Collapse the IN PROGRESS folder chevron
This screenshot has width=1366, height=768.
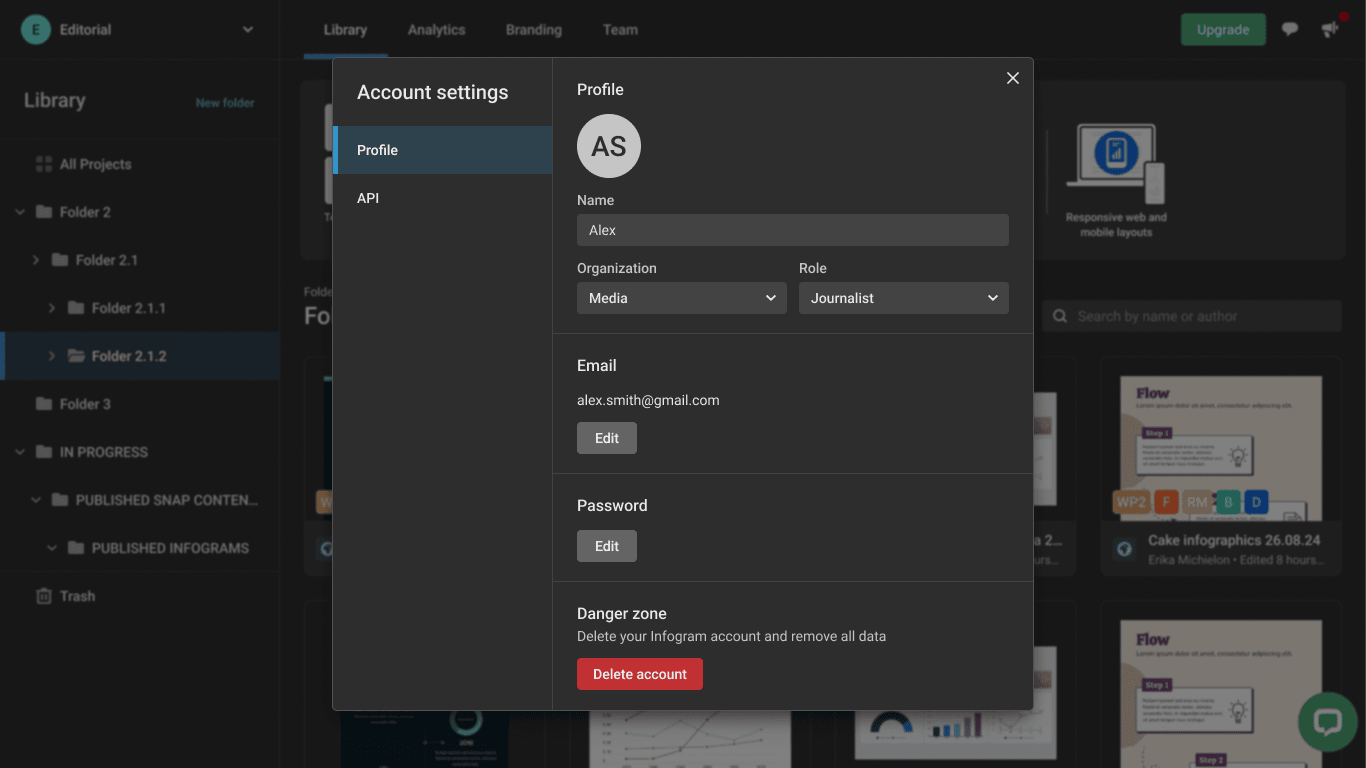20,452
